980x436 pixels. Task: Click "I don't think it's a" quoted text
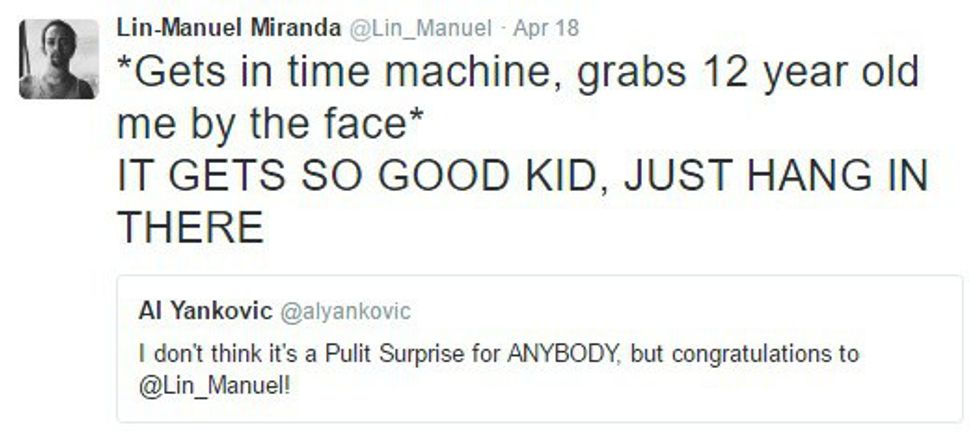215,354
